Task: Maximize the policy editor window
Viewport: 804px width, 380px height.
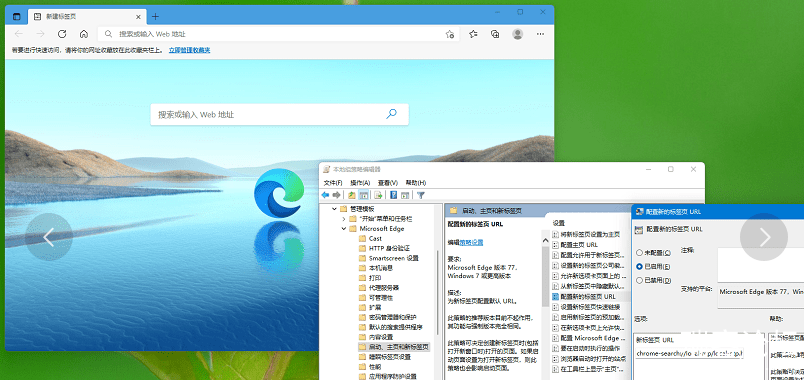Action: (x=670, y=169)
